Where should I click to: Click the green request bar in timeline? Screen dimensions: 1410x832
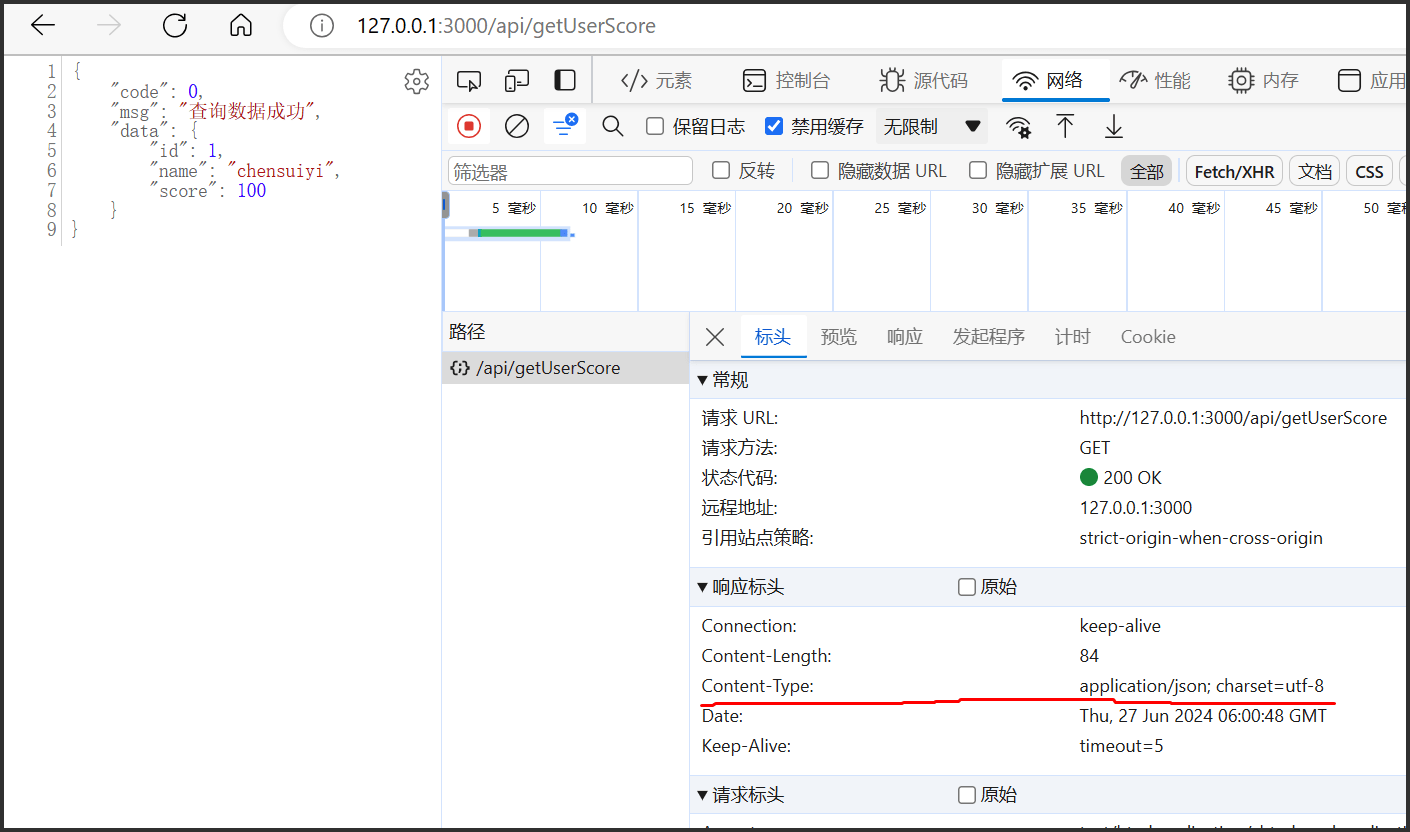coord(521,233)
